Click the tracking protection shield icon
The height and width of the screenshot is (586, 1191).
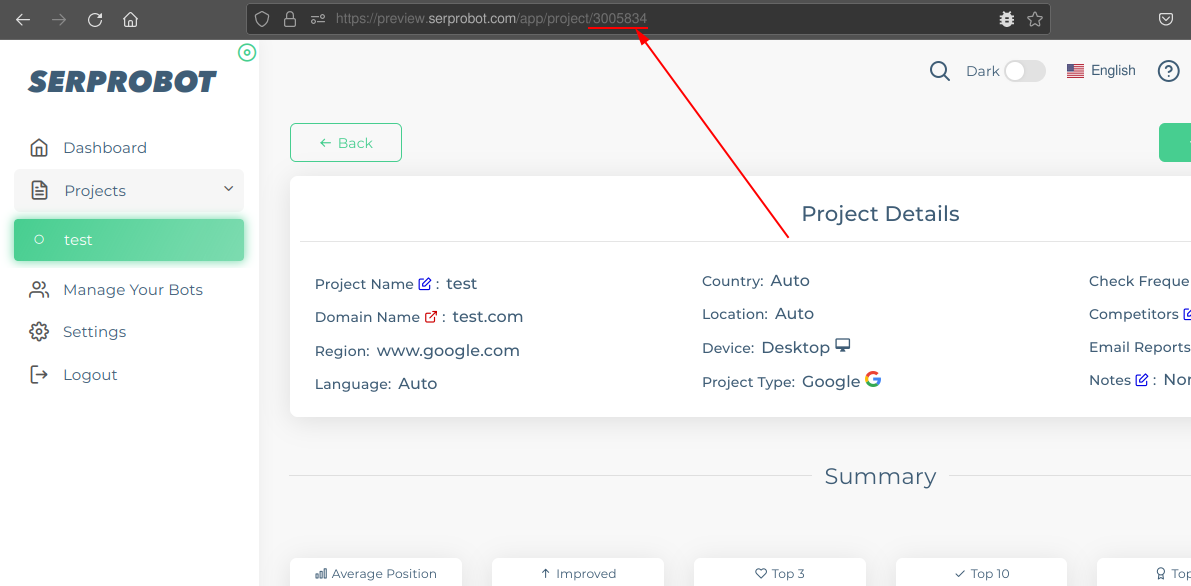pyautogui.click(x=262, y=20)
